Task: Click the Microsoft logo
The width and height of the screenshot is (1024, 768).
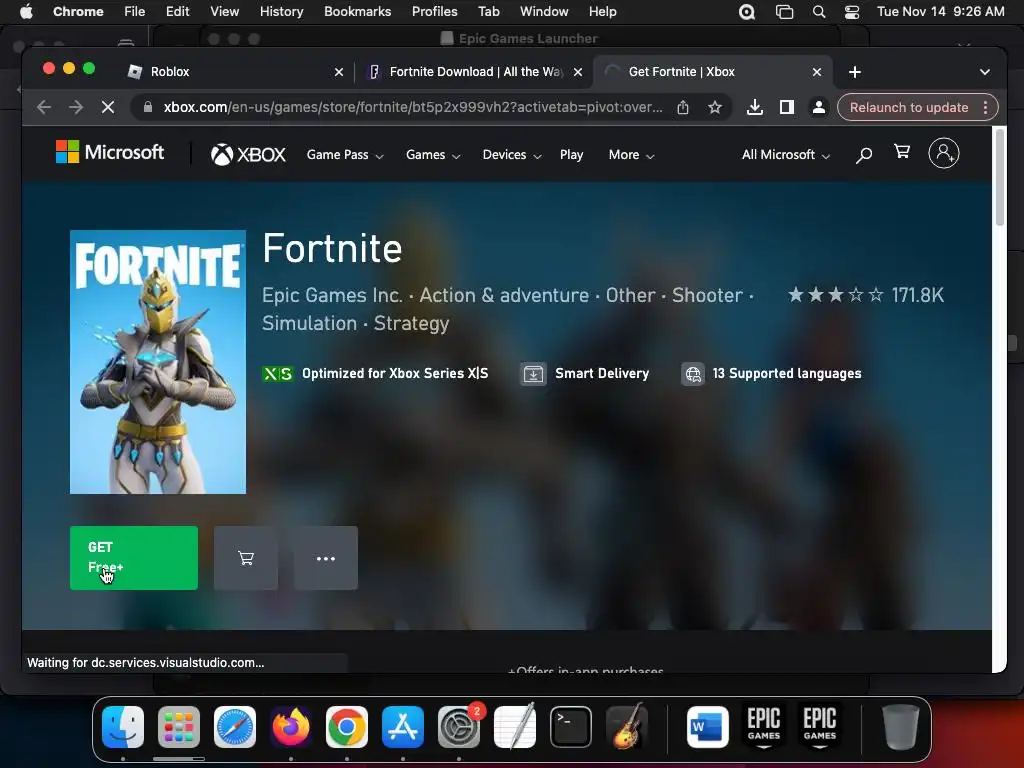Action: pyautogui.click(x=110, y=152)
